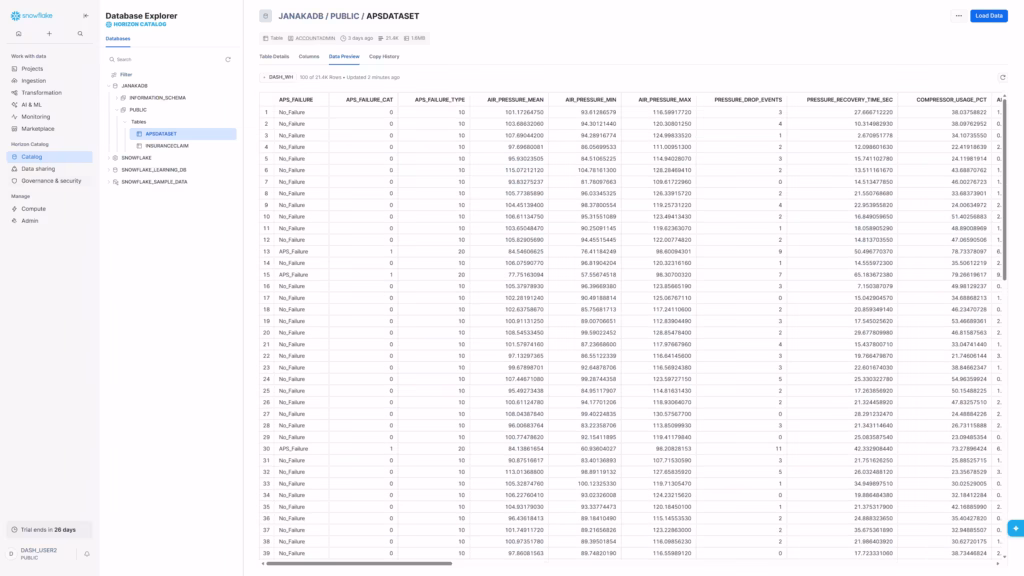Refresh the database list in explorer
Viewport: 1024px width, 576px height.
tap(228, 59)
